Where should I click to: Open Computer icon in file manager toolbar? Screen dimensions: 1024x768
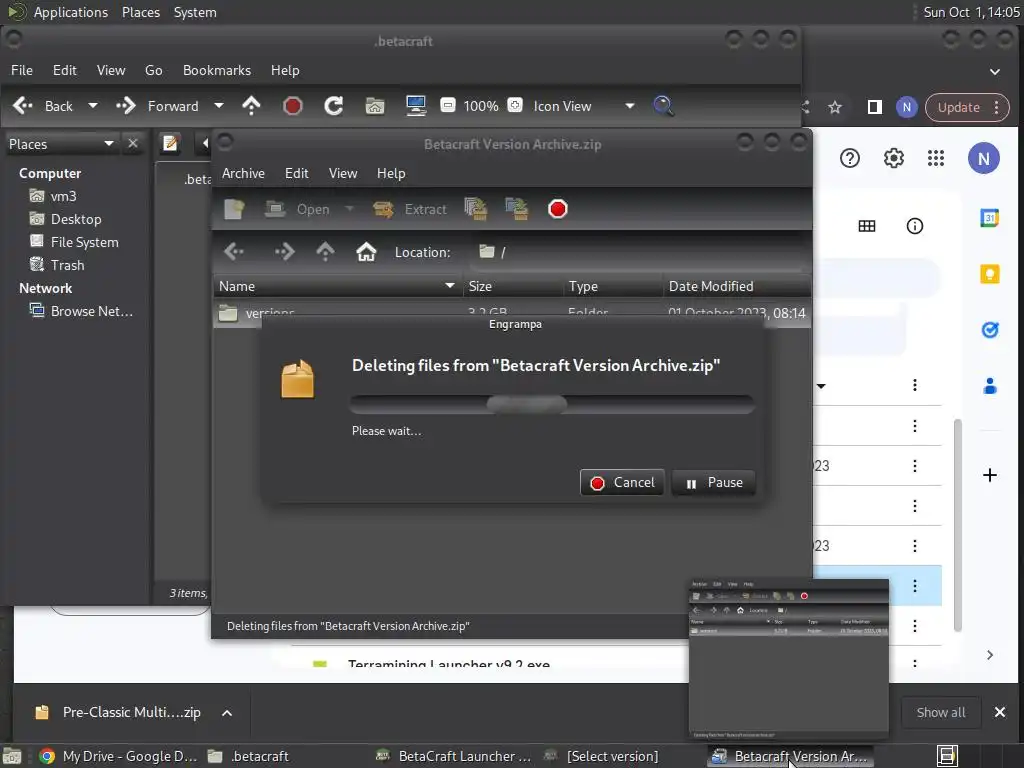pyautogui.click(x=416, y=106)
